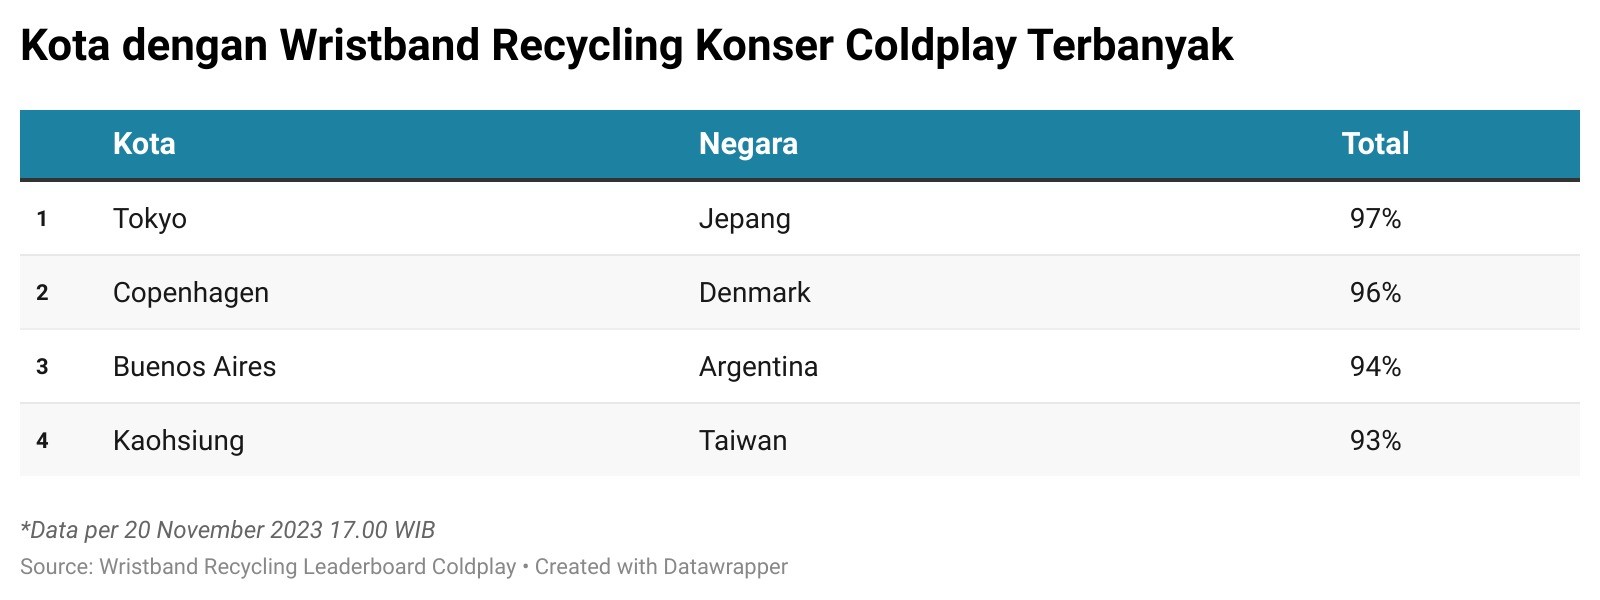This screenshot has height=600, width=1600.
Task: Select the Tokyo city cell
Action: 150,219
